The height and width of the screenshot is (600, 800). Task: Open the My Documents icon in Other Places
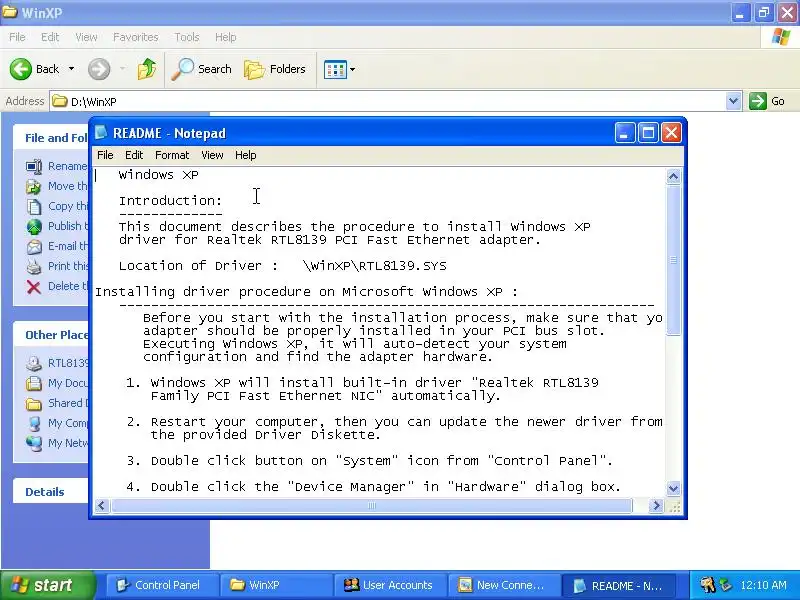[x=34, y=383]
